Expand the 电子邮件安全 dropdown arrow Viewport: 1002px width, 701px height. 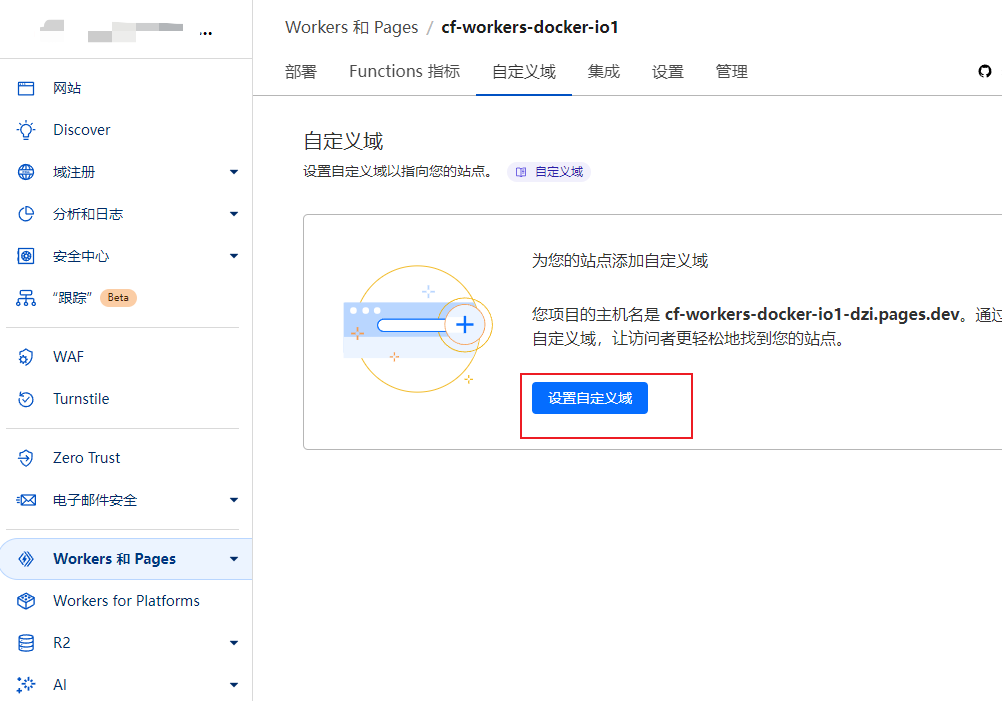click(x=234, y=500)
